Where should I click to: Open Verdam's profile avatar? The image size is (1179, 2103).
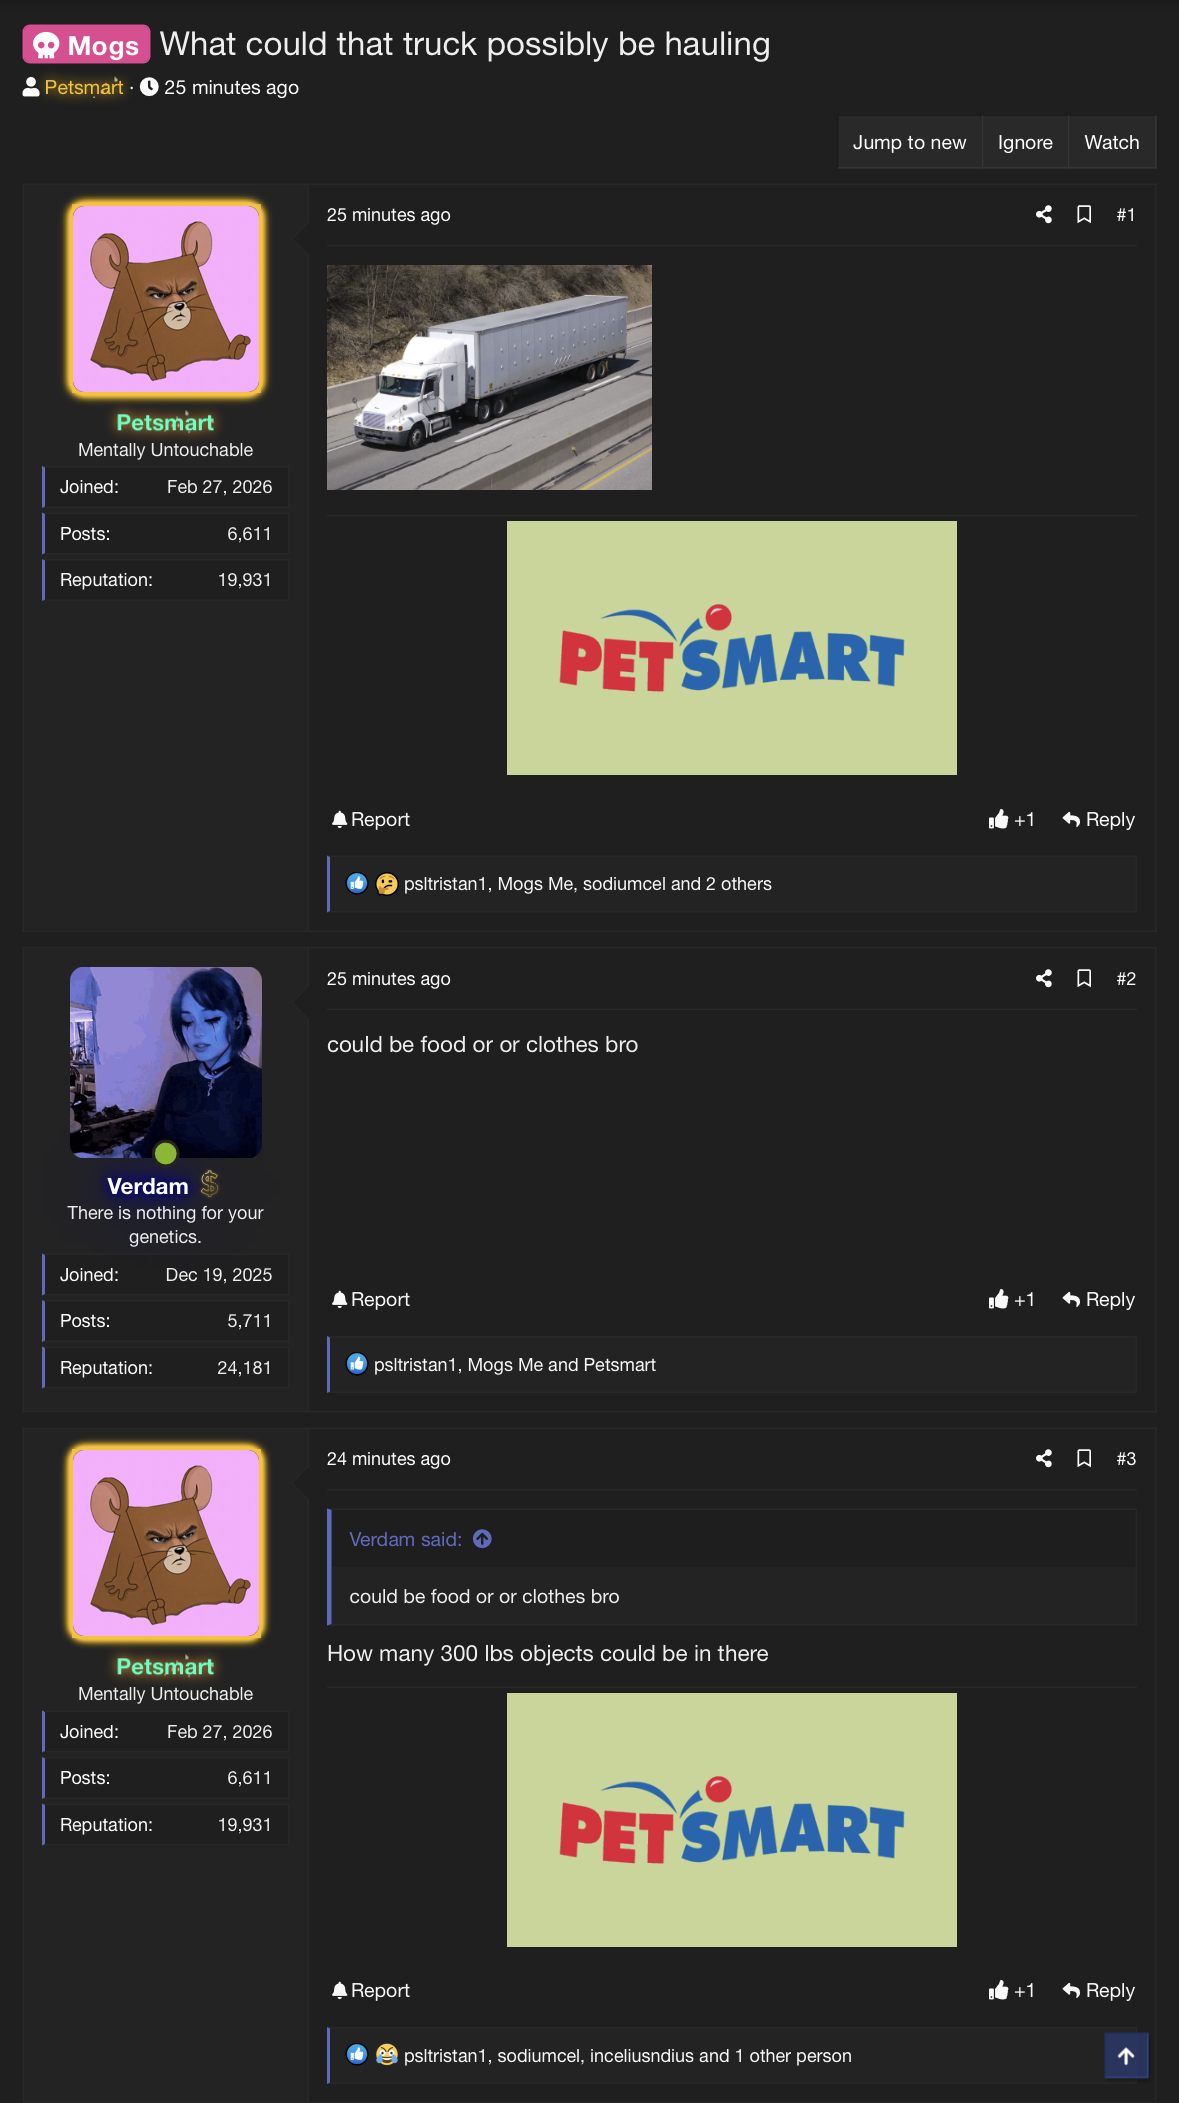[x=166, y=1062]
